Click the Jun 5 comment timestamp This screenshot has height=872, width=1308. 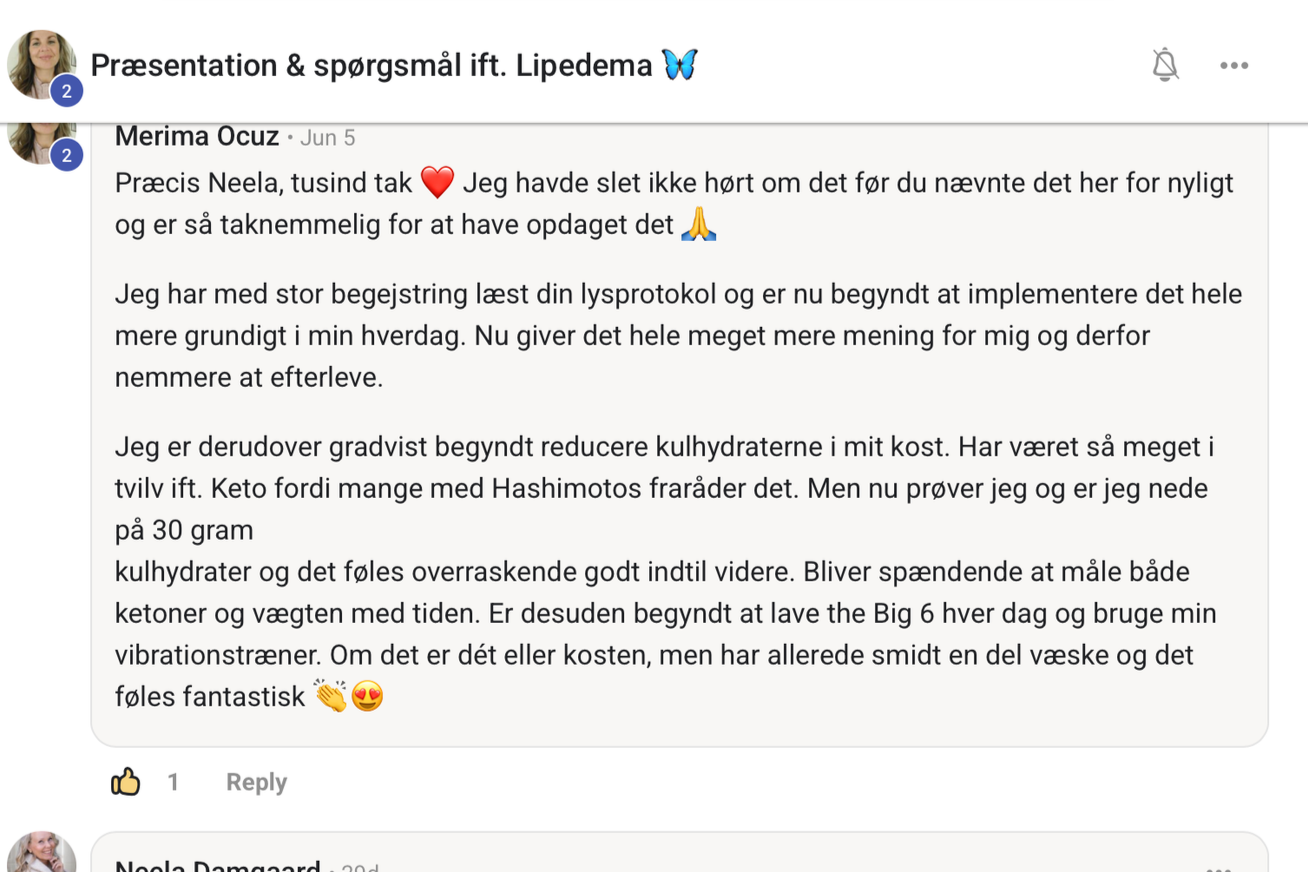[328, 138]
